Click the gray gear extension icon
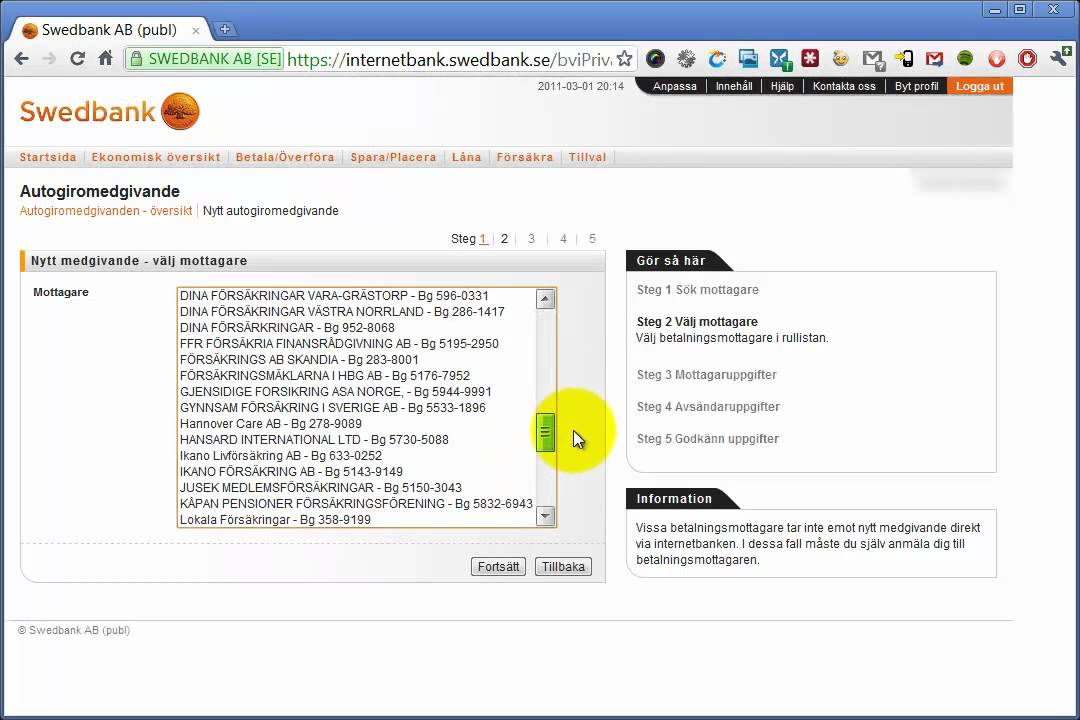The width and height of the screenshot is (1080, 720). [686, 59]
